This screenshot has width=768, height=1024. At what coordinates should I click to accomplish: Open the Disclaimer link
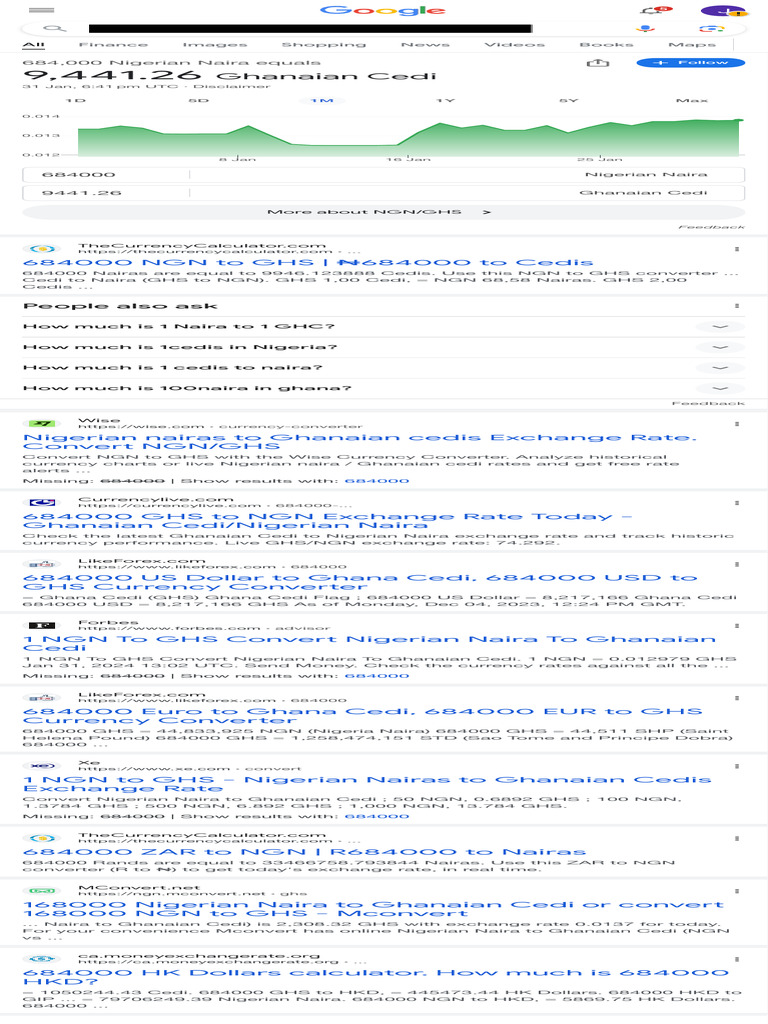pyautogui.click(x=232, y=86)
